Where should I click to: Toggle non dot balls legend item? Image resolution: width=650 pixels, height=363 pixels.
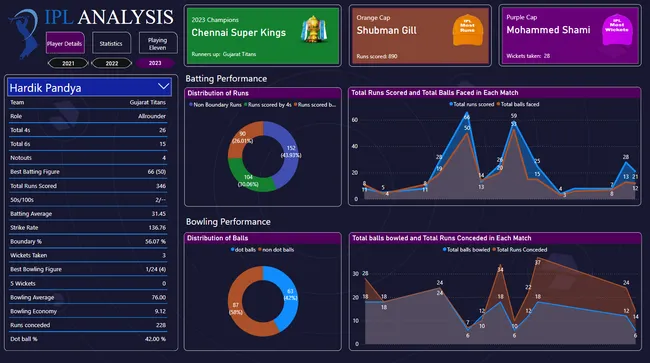tap(276, 250)
